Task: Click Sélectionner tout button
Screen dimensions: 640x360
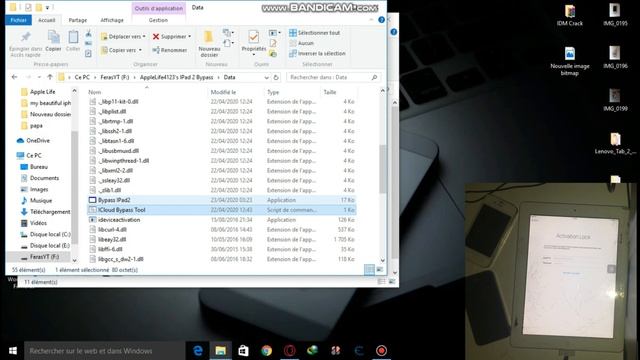Action: [314, 33]
